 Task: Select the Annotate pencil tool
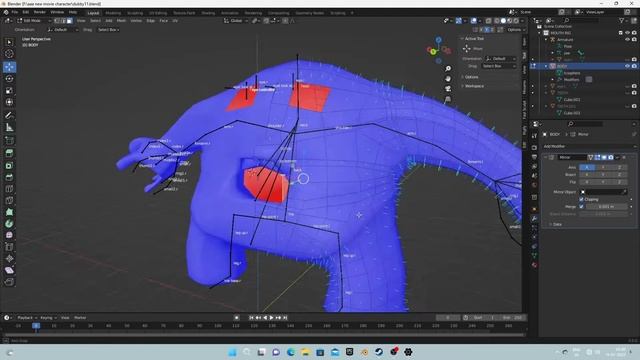(x=9, y=116)
